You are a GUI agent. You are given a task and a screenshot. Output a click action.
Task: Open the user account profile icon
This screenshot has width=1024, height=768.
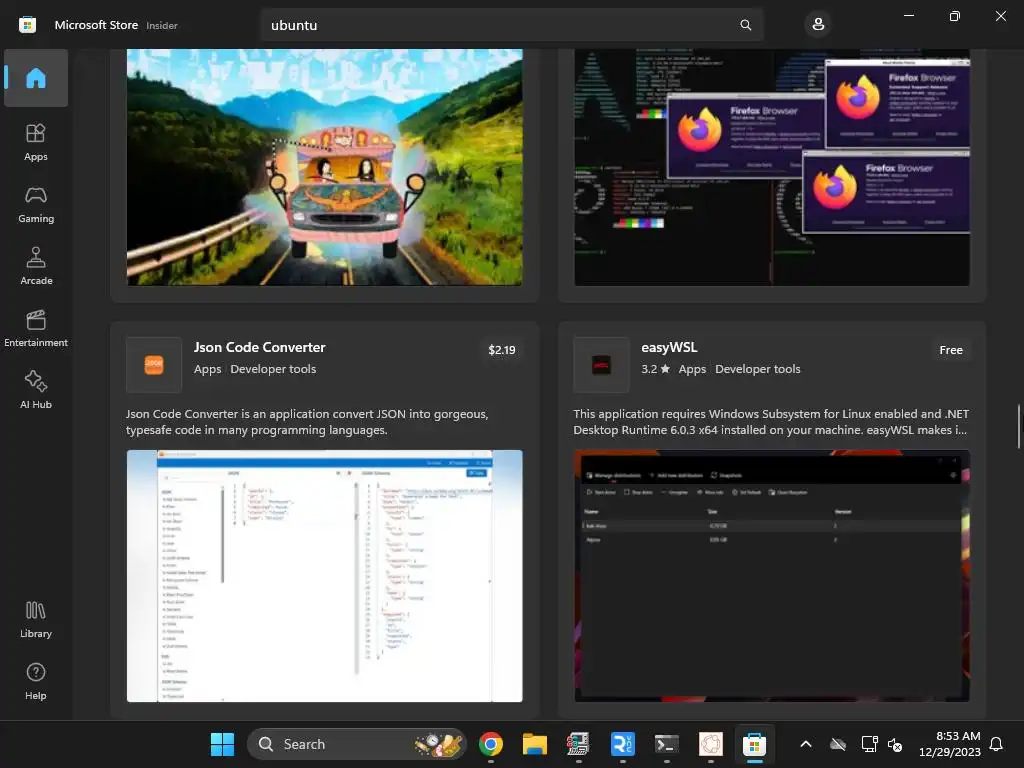tap(818, 25)
